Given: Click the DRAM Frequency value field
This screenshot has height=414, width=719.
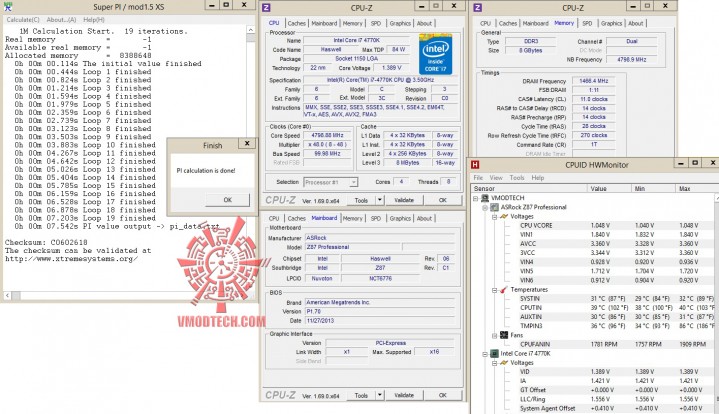Looking at the screenshot, I should 593,81.
